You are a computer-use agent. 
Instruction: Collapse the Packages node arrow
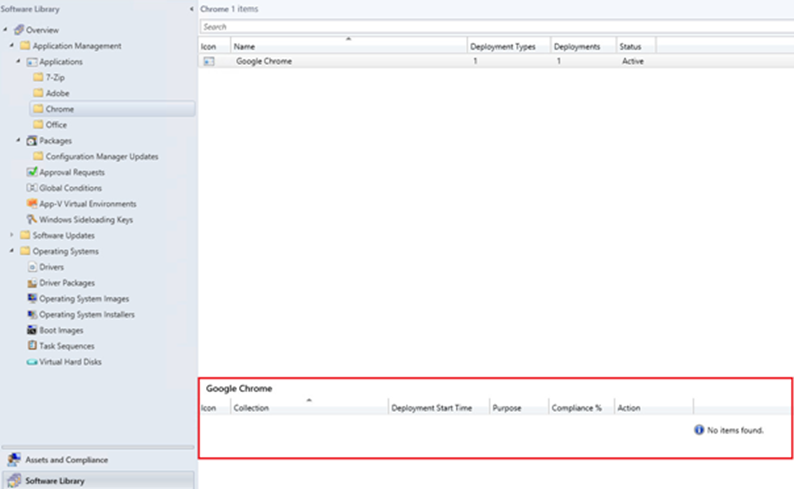point(18,140)
